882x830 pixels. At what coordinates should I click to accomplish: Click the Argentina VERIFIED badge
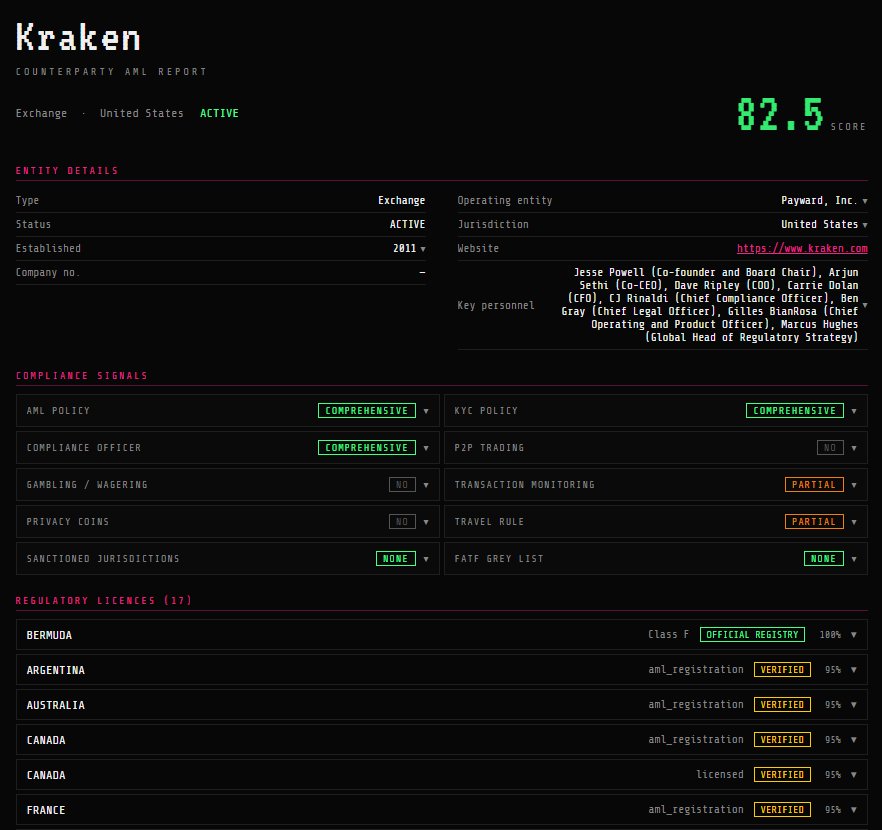coord(782,670)
